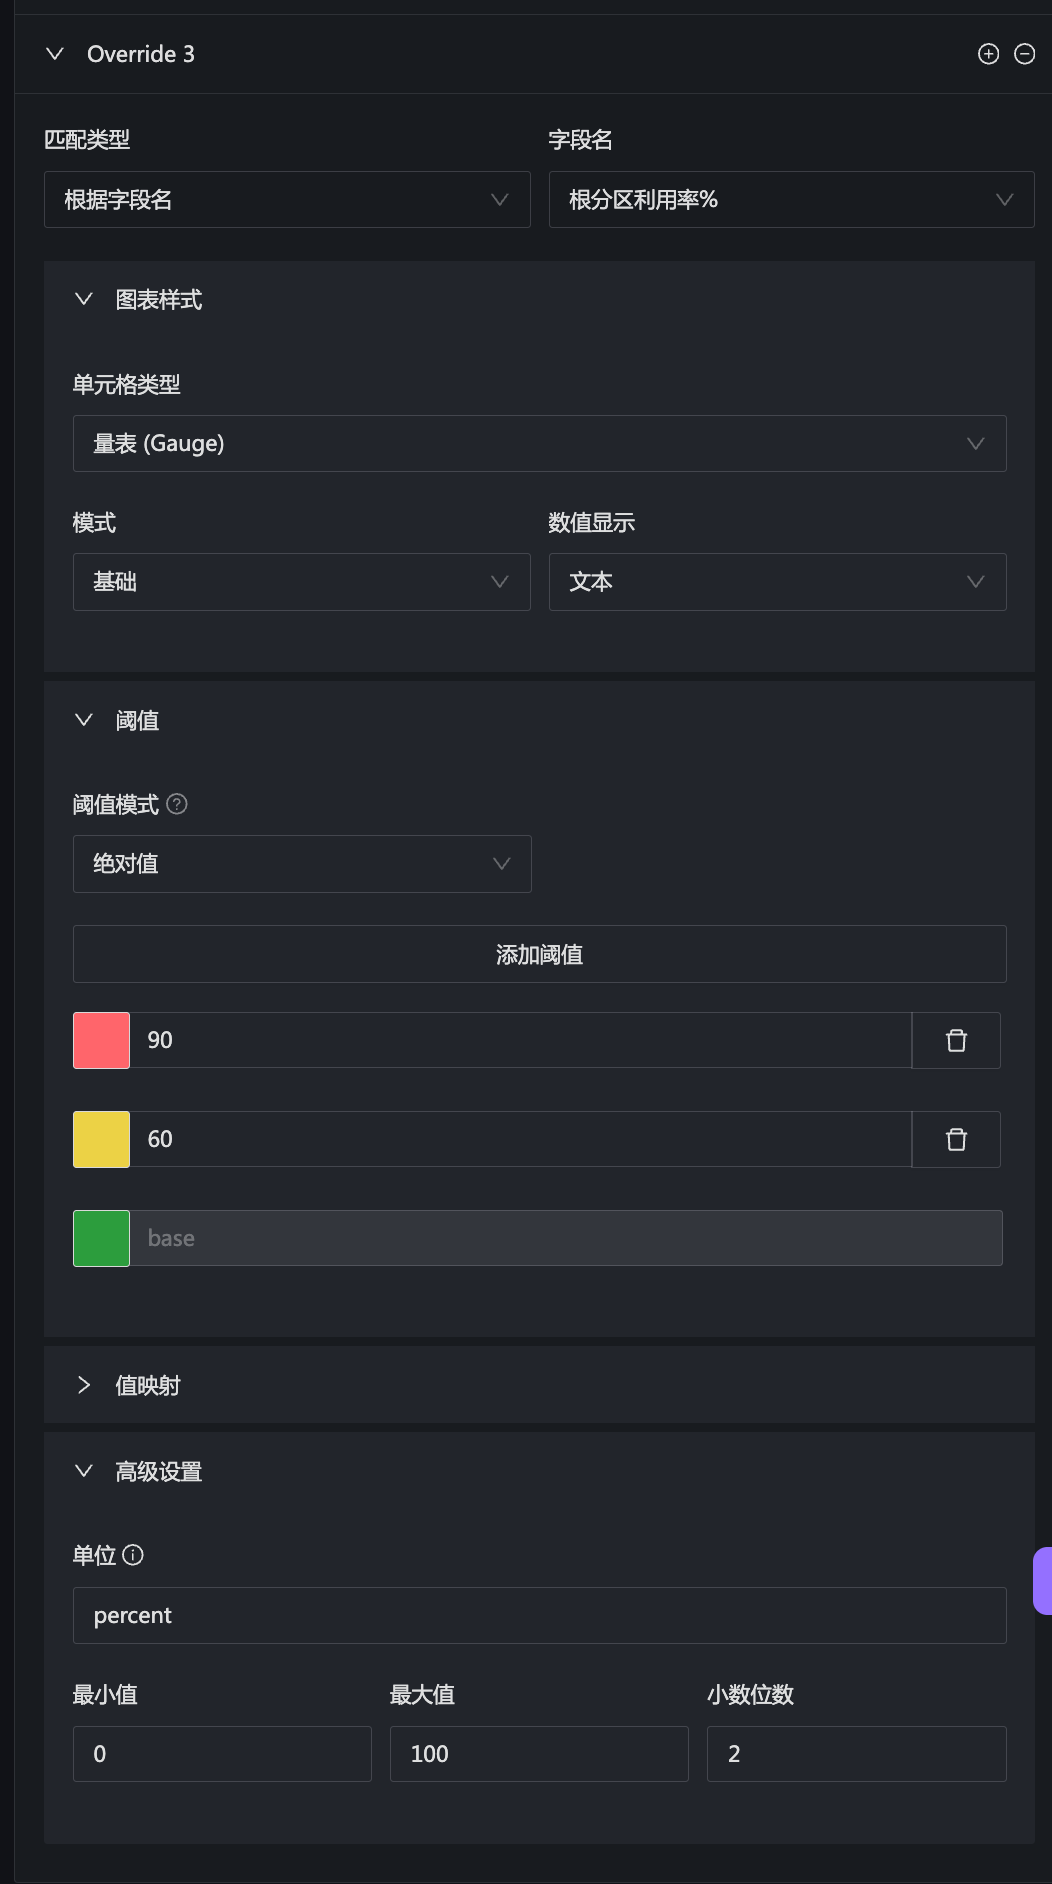
Task: Delete the 90 threshold row
Action: [x=956, y=1040]
